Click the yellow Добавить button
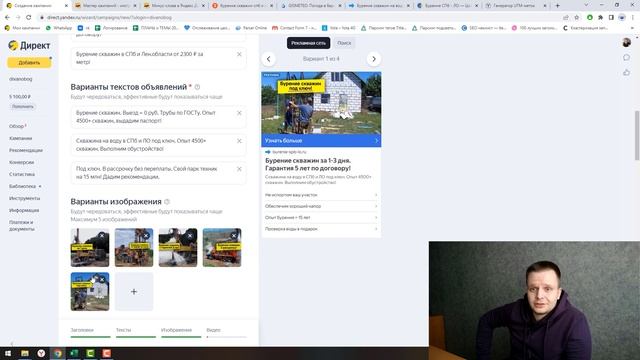Image resolution: width=640 pixels, height=360 pixels. click(x=29, y=62)
